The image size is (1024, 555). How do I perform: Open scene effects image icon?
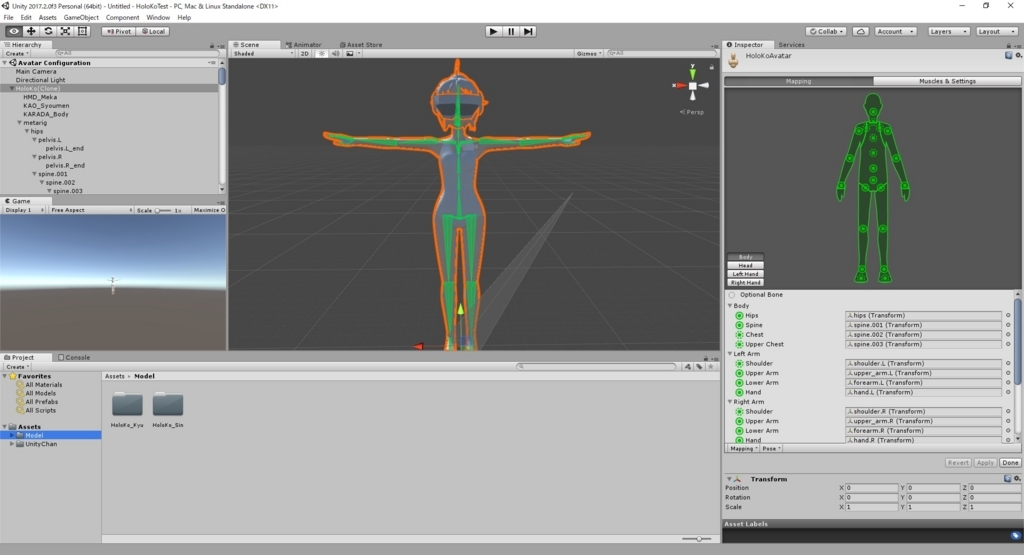coord(349,54)
